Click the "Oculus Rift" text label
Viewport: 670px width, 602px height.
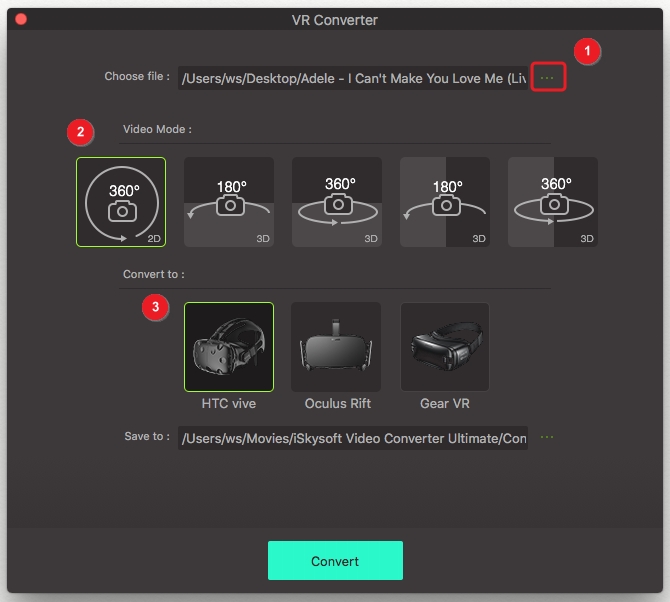tap(337, 404)
